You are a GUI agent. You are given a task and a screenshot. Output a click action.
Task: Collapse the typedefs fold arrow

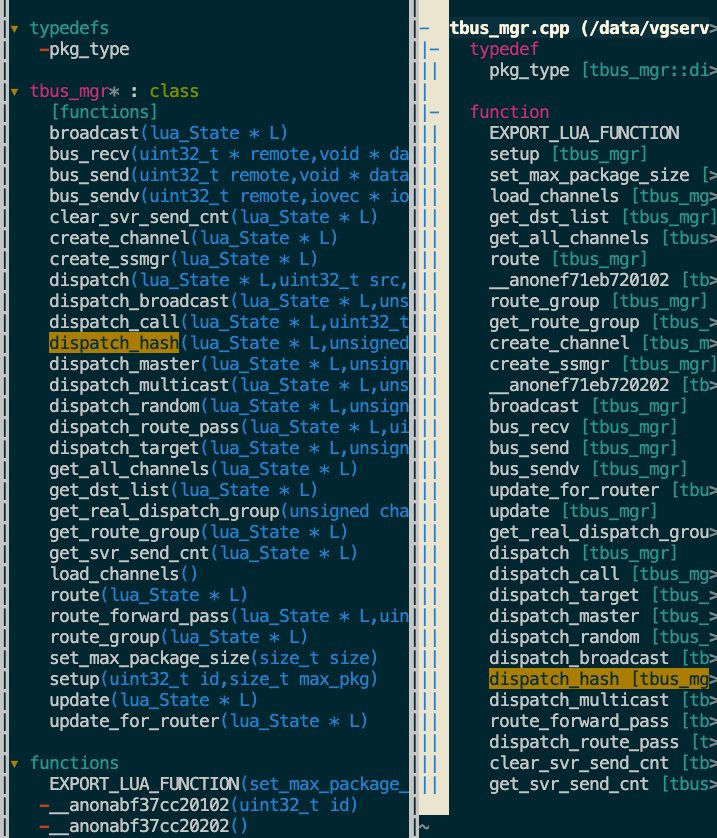14,29
